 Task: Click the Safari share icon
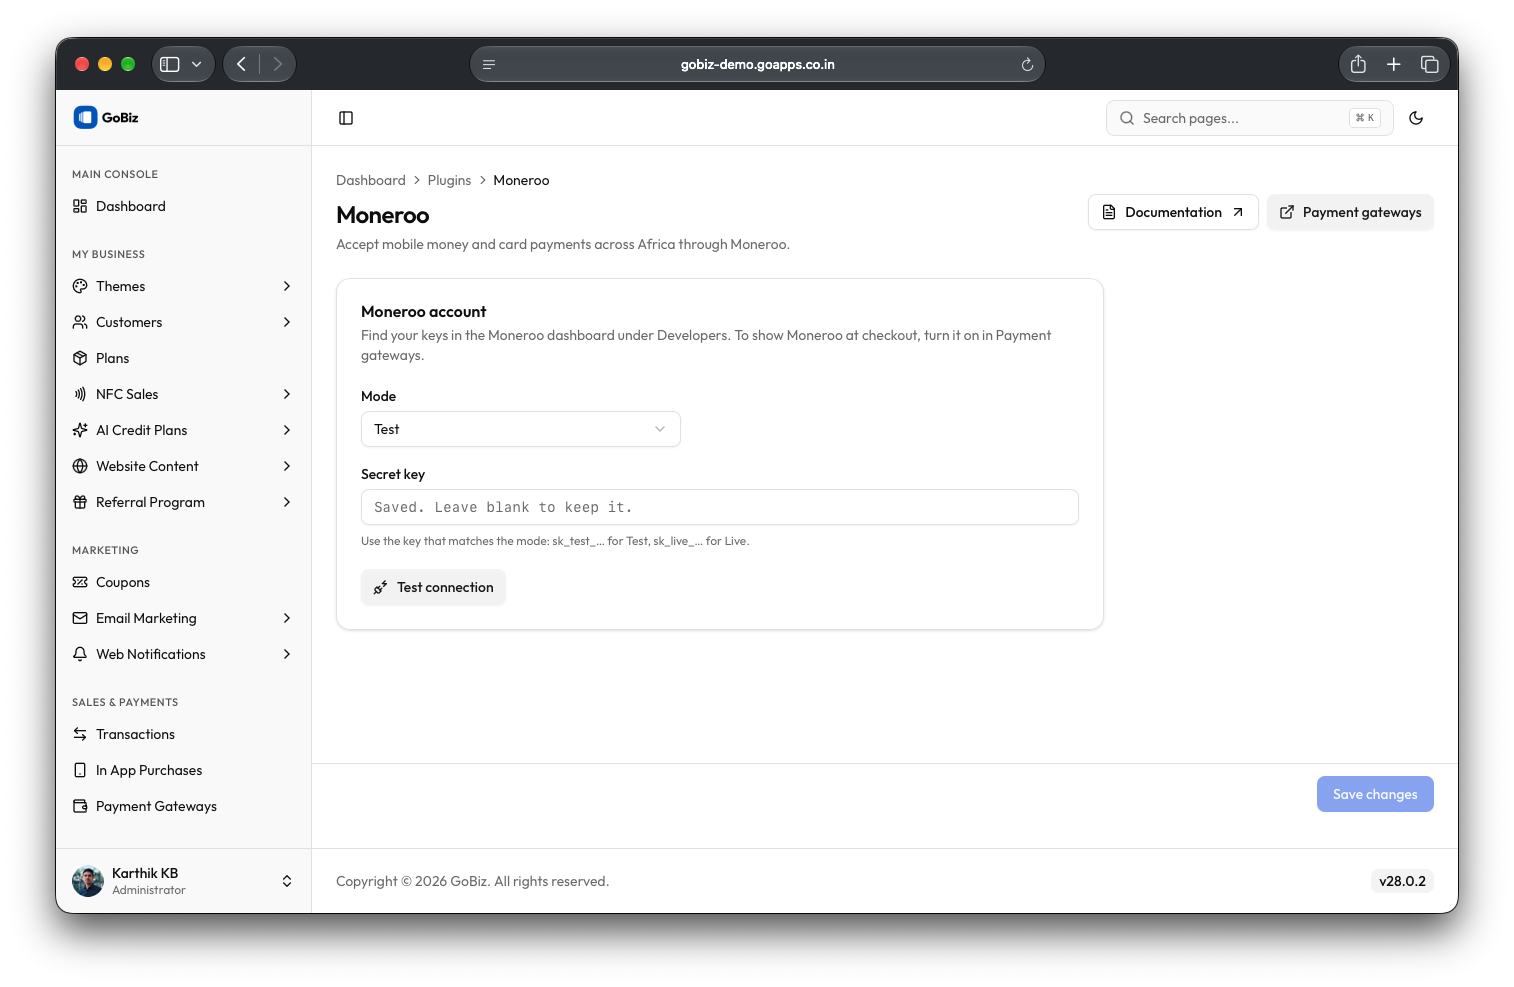point(1358,64)
